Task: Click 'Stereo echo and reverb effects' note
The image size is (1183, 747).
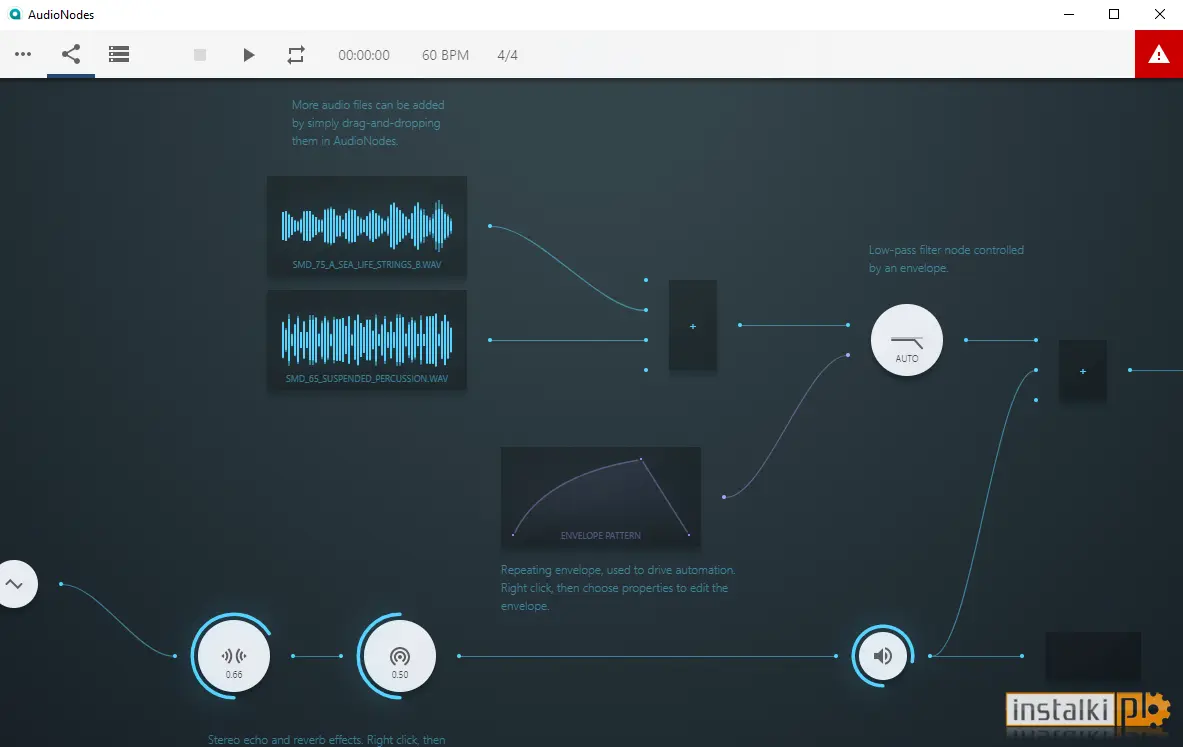Action: click(327, 740)
